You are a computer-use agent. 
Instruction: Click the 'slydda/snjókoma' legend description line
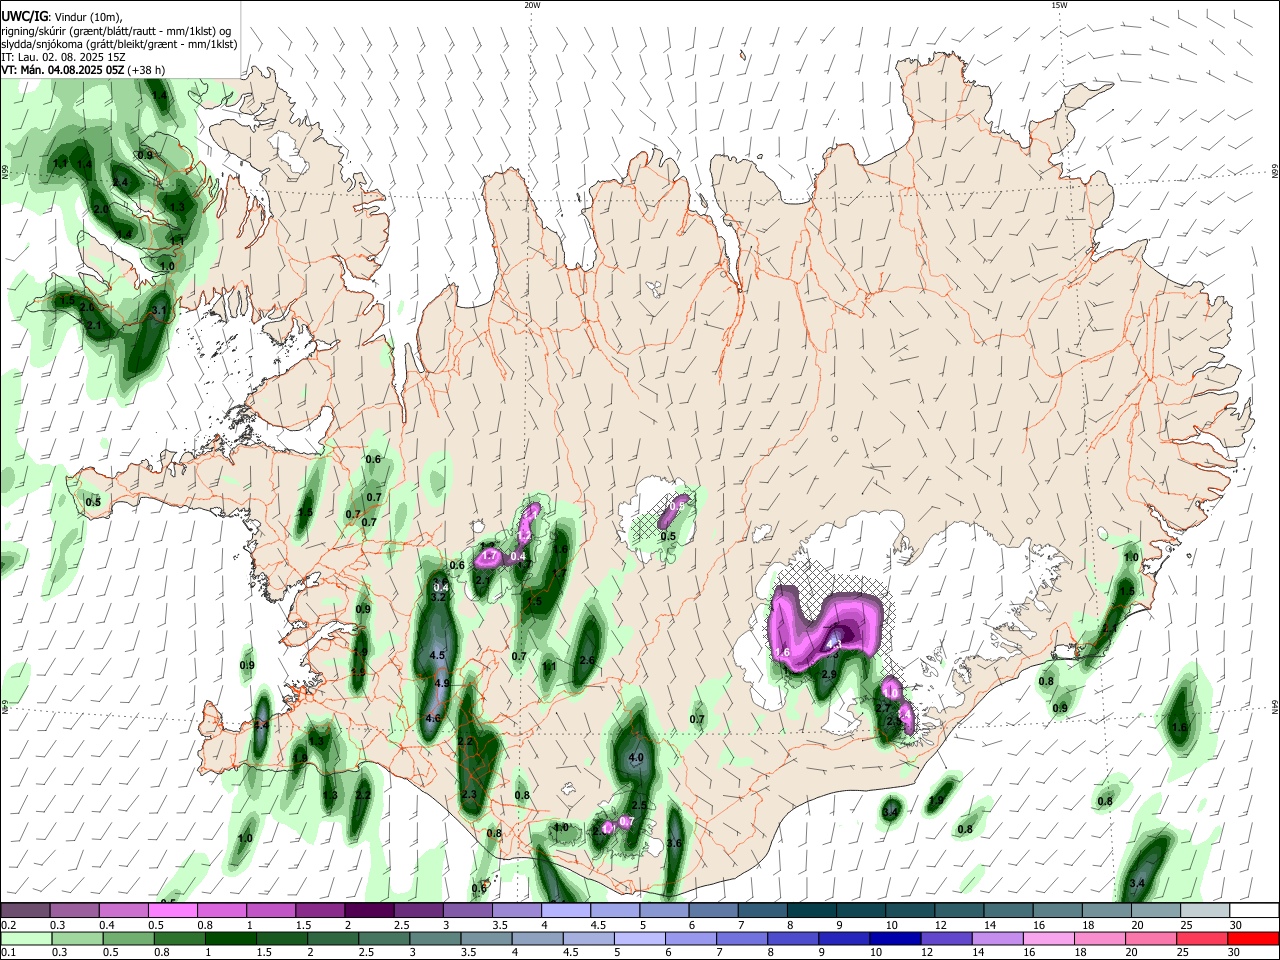(x=119, y=44)
